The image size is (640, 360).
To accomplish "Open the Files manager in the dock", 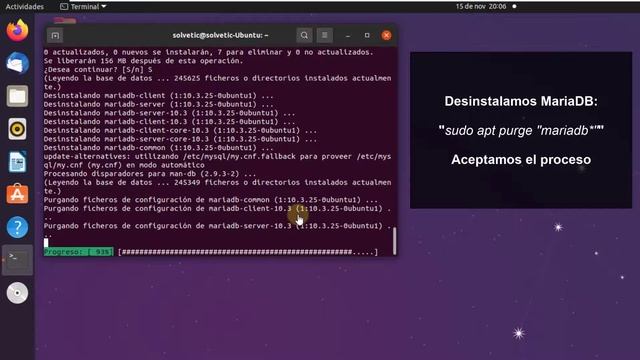I will [x=17, y=96].
